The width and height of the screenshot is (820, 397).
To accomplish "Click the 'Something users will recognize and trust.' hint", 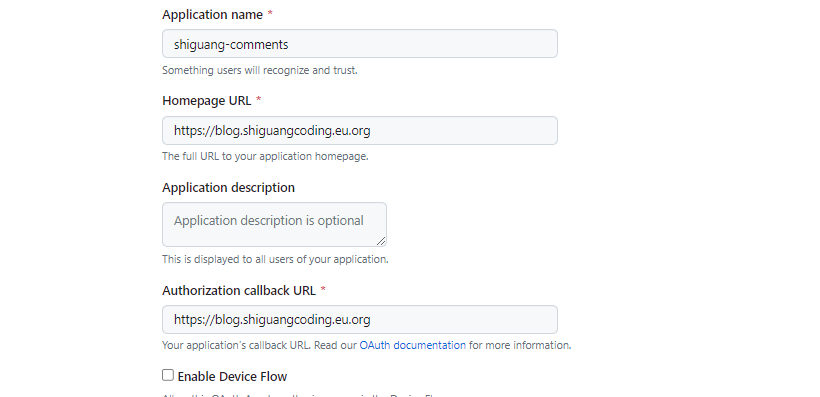I will (260, 70).
